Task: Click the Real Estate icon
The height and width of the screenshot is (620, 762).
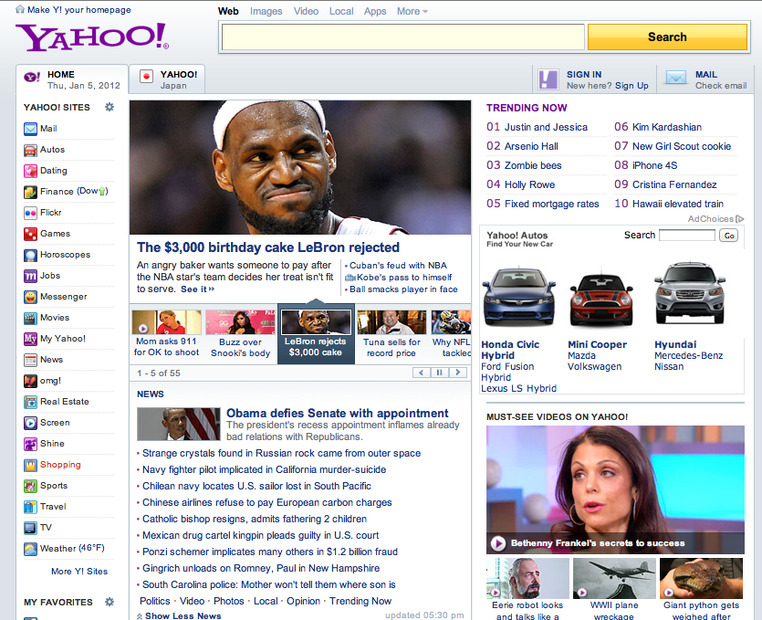Action: tap(30, 402)
